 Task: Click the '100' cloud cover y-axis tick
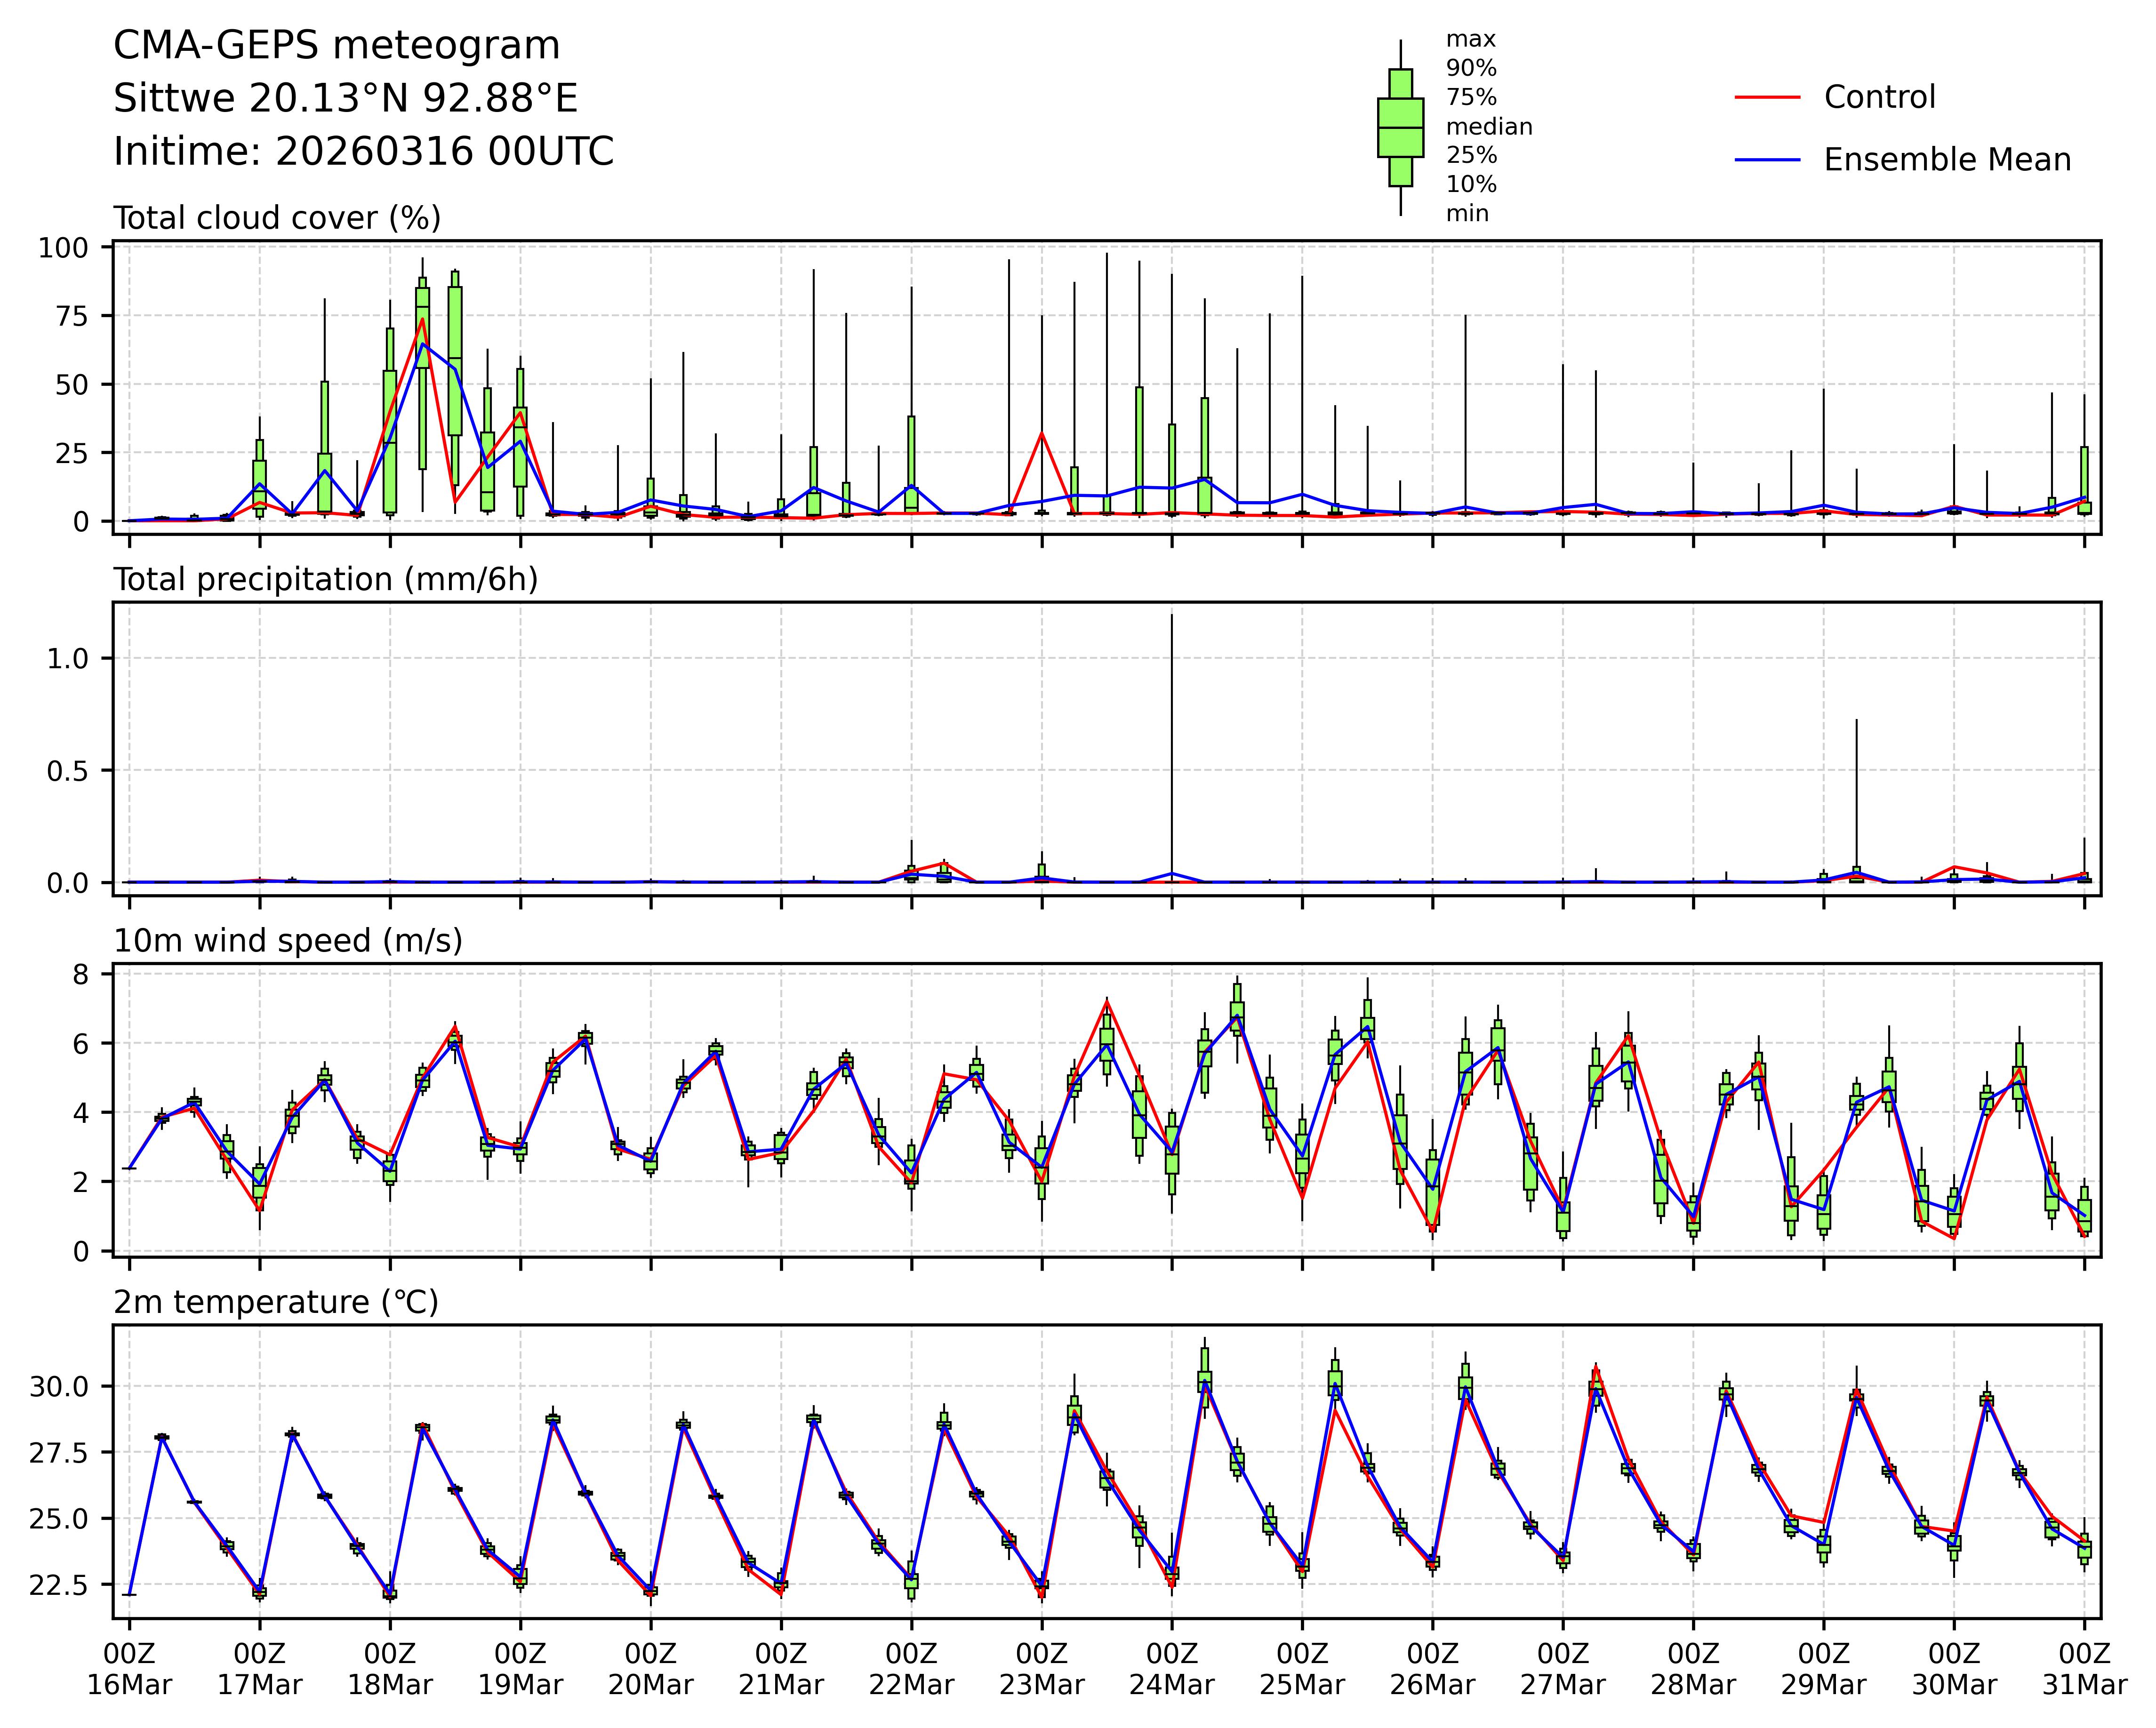click(63, 247)
